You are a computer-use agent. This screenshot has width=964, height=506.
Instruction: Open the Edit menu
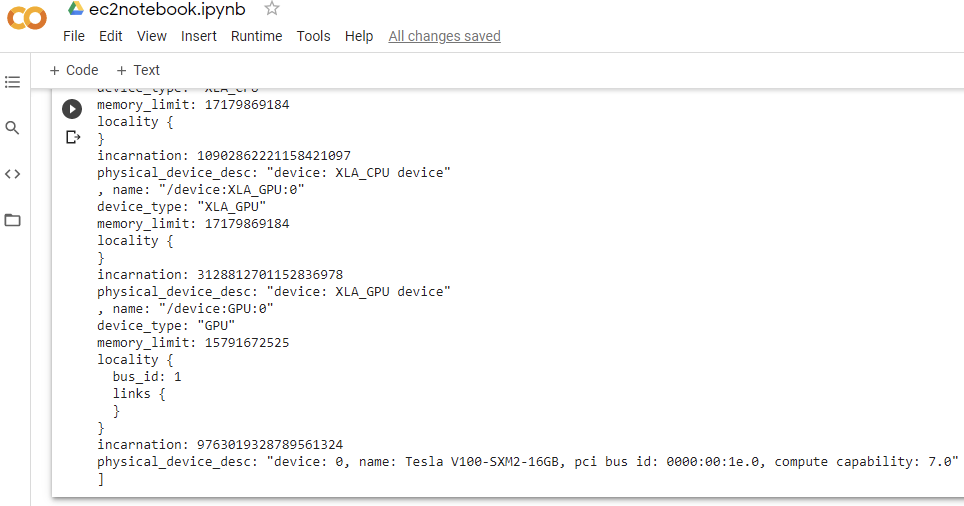click(x=111, y=36)
